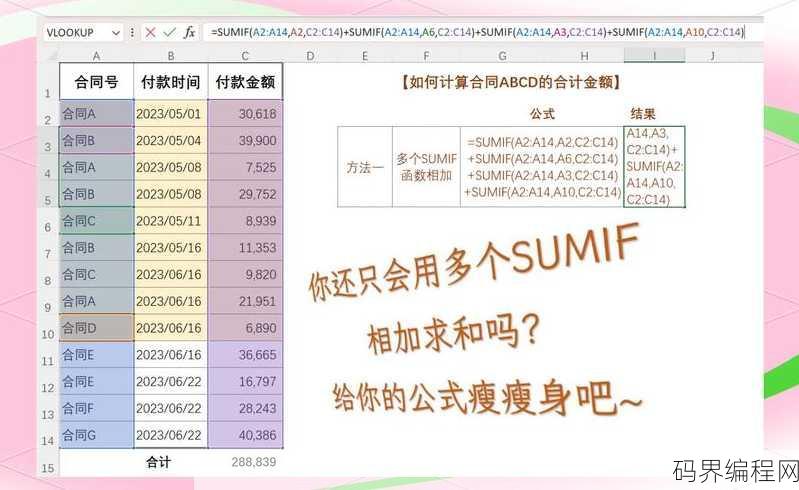
Task: Select column J header
Action: [x=712, y=56]
